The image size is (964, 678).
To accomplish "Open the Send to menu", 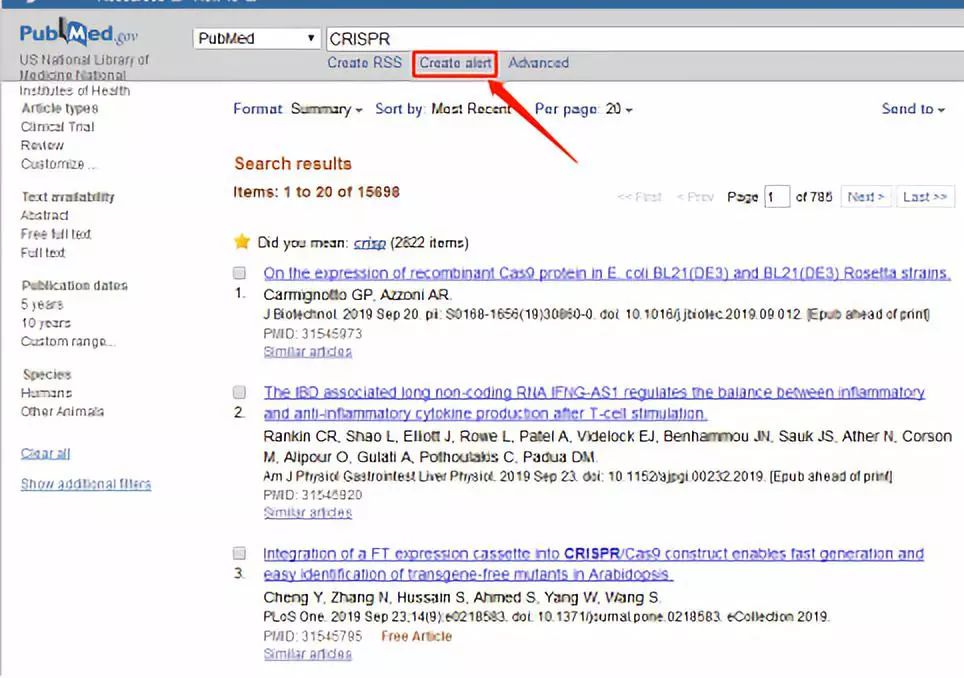I will pos(912,109).
